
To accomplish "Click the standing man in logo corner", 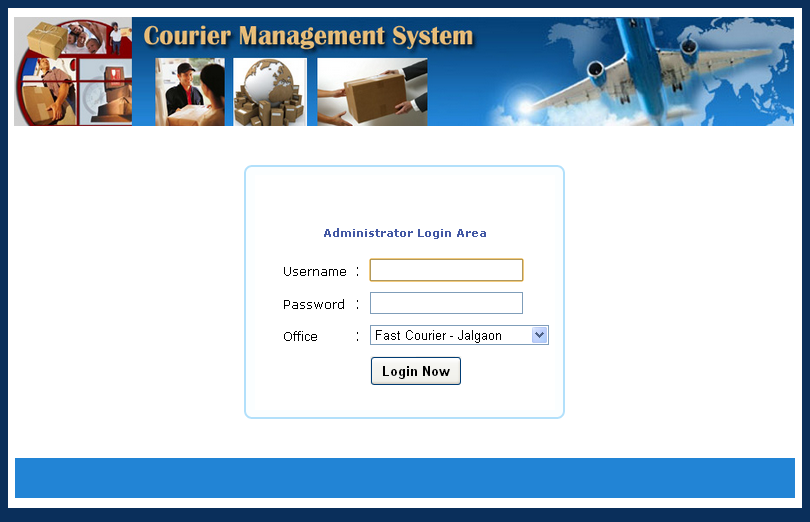I will 116,37.
